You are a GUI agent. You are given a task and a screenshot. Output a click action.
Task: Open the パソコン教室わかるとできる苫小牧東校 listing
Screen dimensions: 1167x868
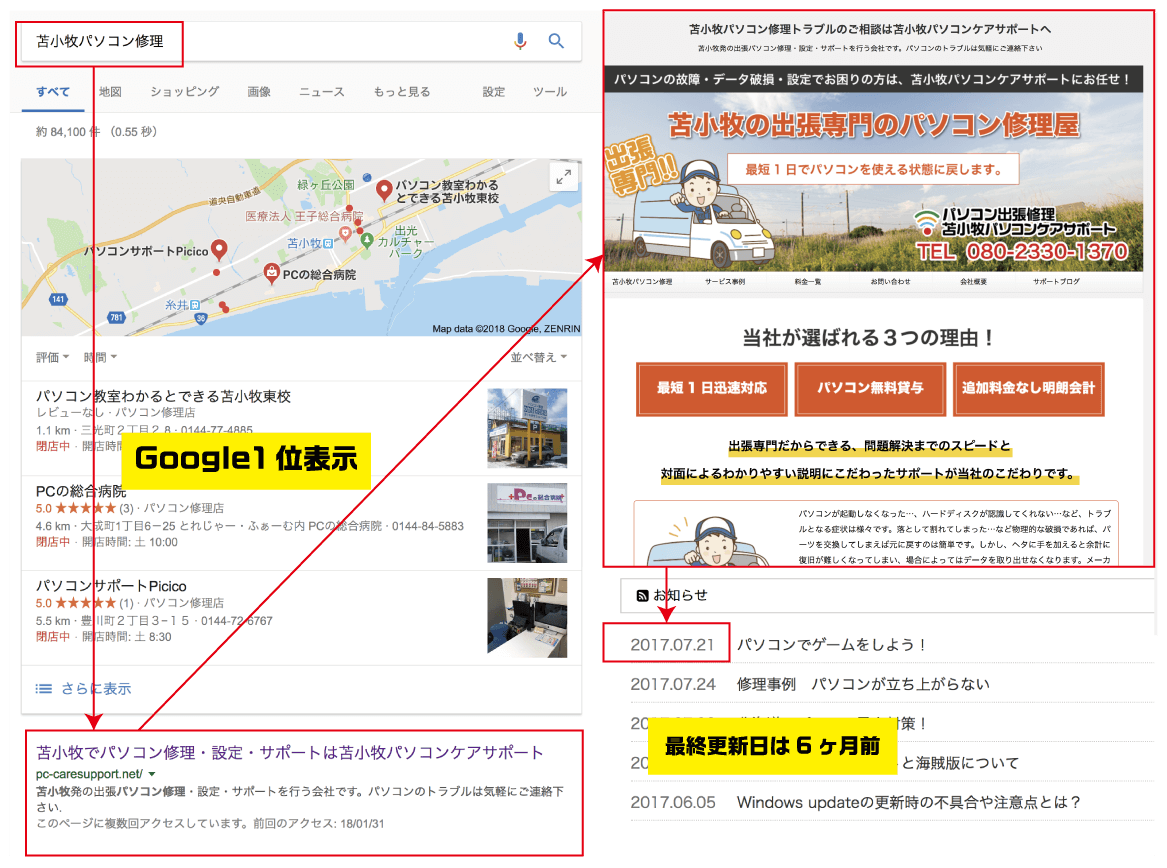pos(163,396)
